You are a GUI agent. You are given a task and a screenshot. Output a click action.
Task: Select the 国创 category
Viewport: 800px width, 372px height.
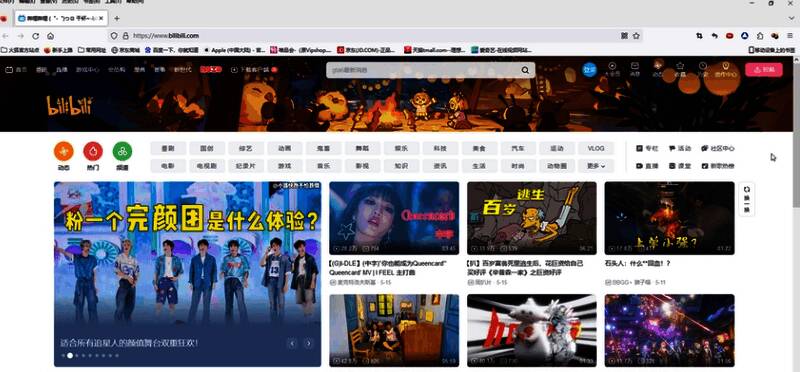(x=207, y=148)
